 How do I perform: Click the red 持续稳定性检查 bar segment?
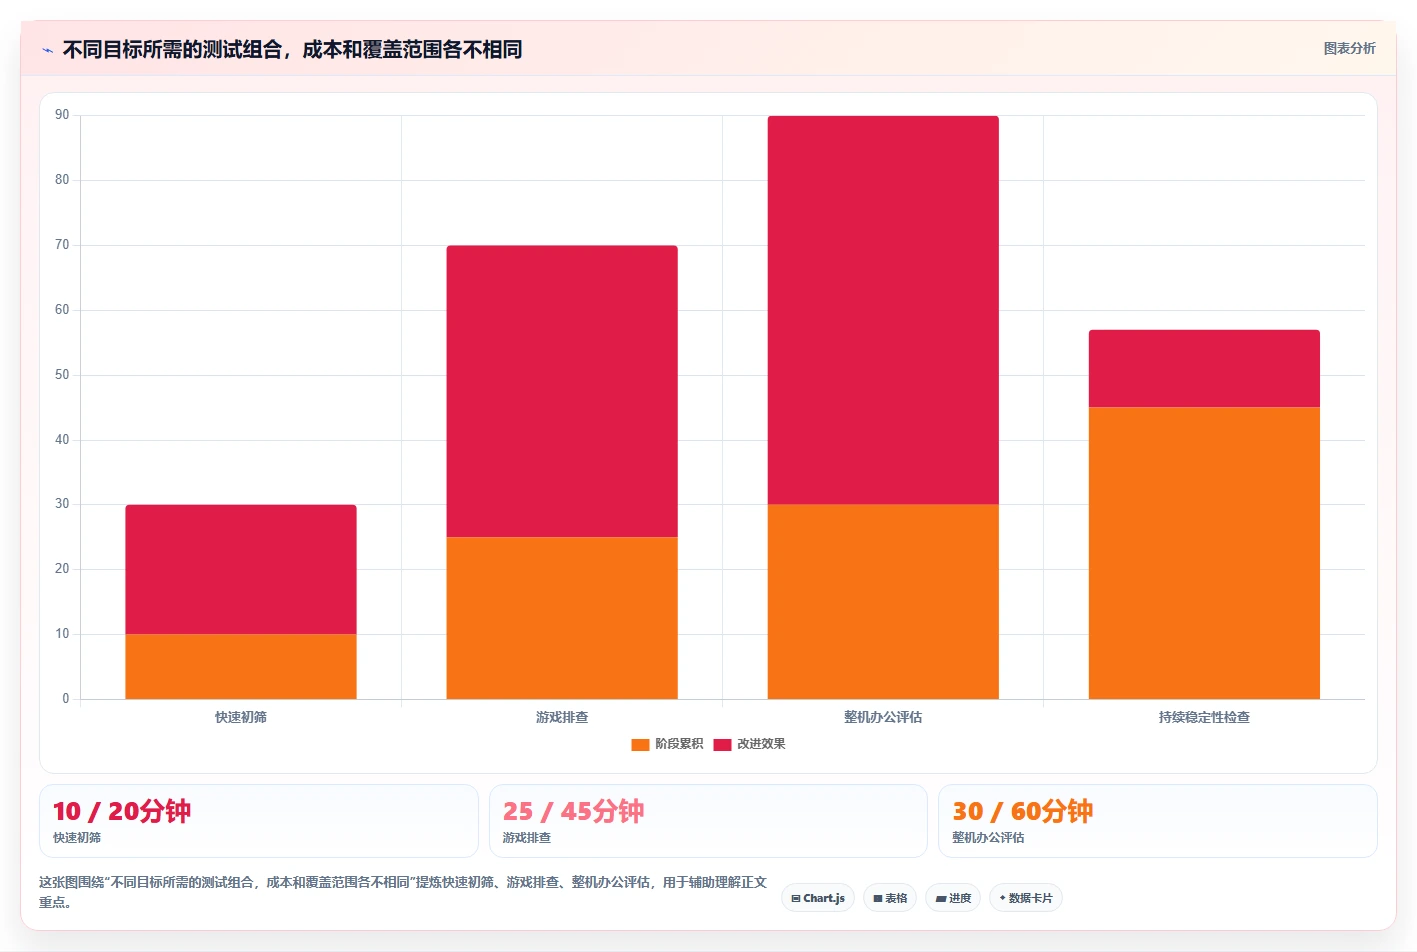click(1204, 368)
